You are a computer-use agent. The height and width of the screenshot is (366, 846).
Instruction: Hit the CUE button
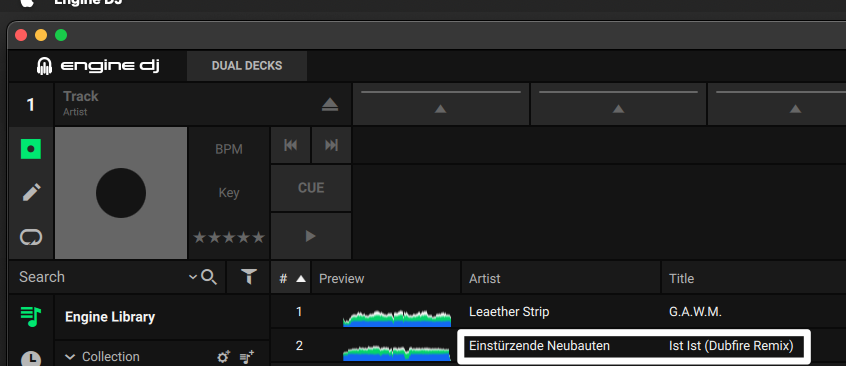[311, 188]
